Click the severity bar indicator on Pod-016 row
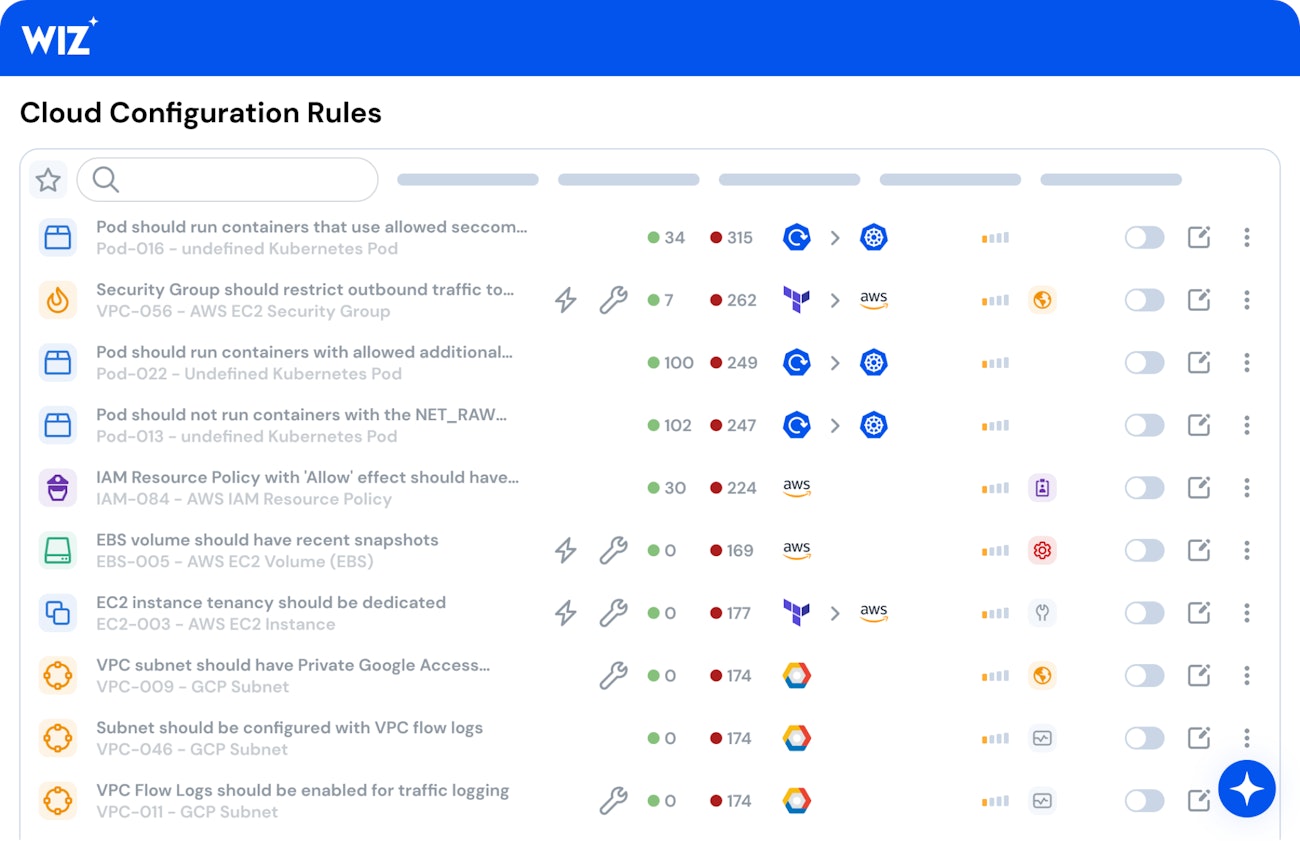 (x=995, y=237)
